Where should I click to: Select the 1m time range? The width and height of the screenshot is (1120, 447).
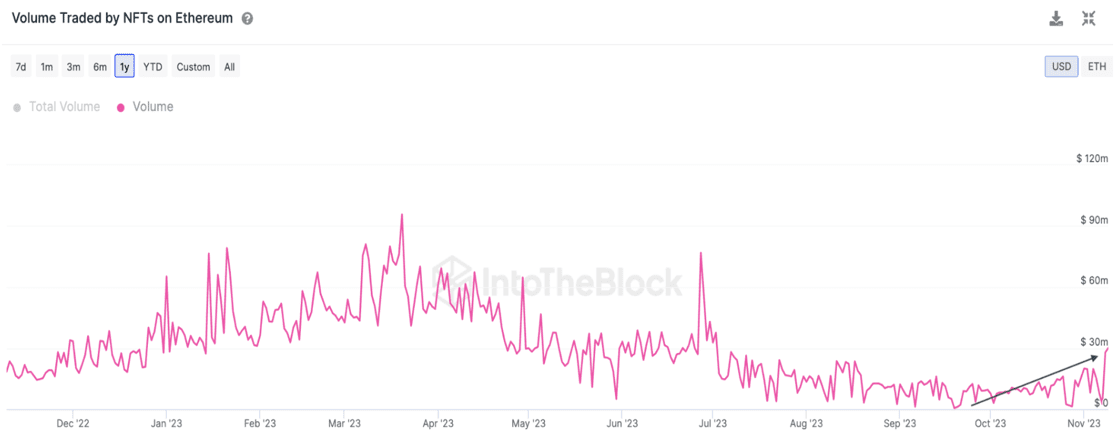[x=47, y=67]
